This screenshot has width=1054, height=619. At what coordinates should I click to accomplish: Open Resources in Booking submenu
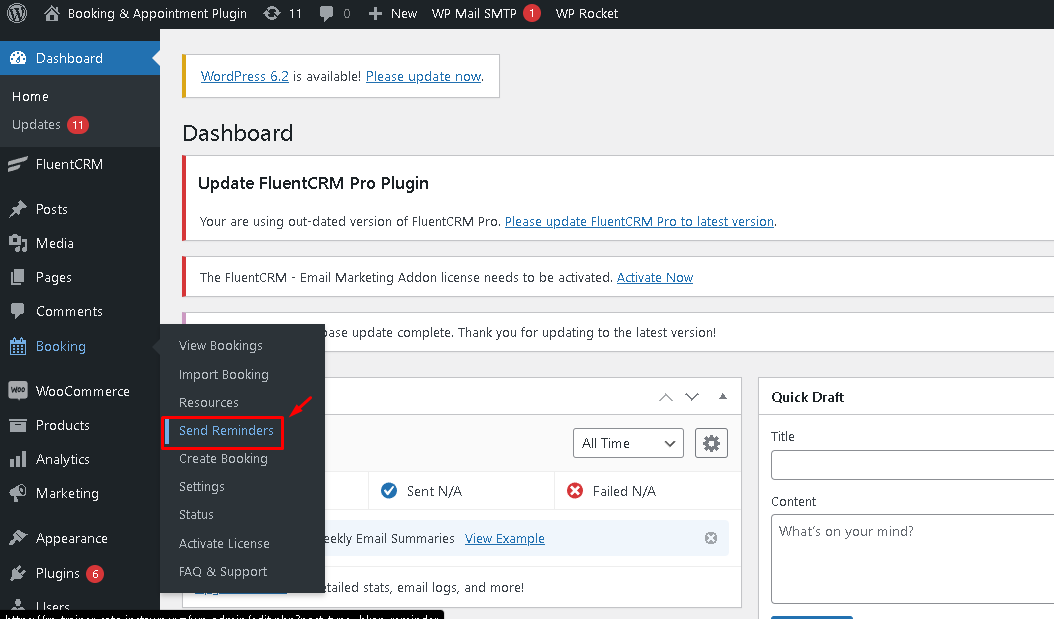click(208, 403)
